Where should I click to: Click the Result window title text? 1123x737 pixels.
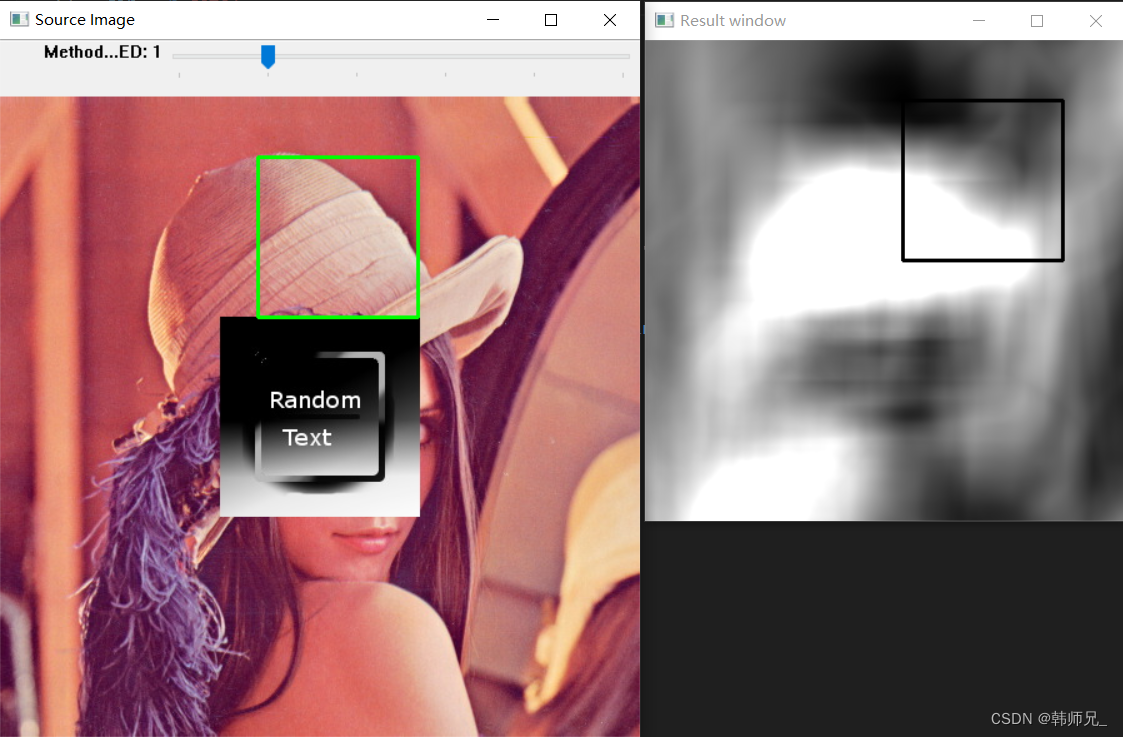coord(731,20)
